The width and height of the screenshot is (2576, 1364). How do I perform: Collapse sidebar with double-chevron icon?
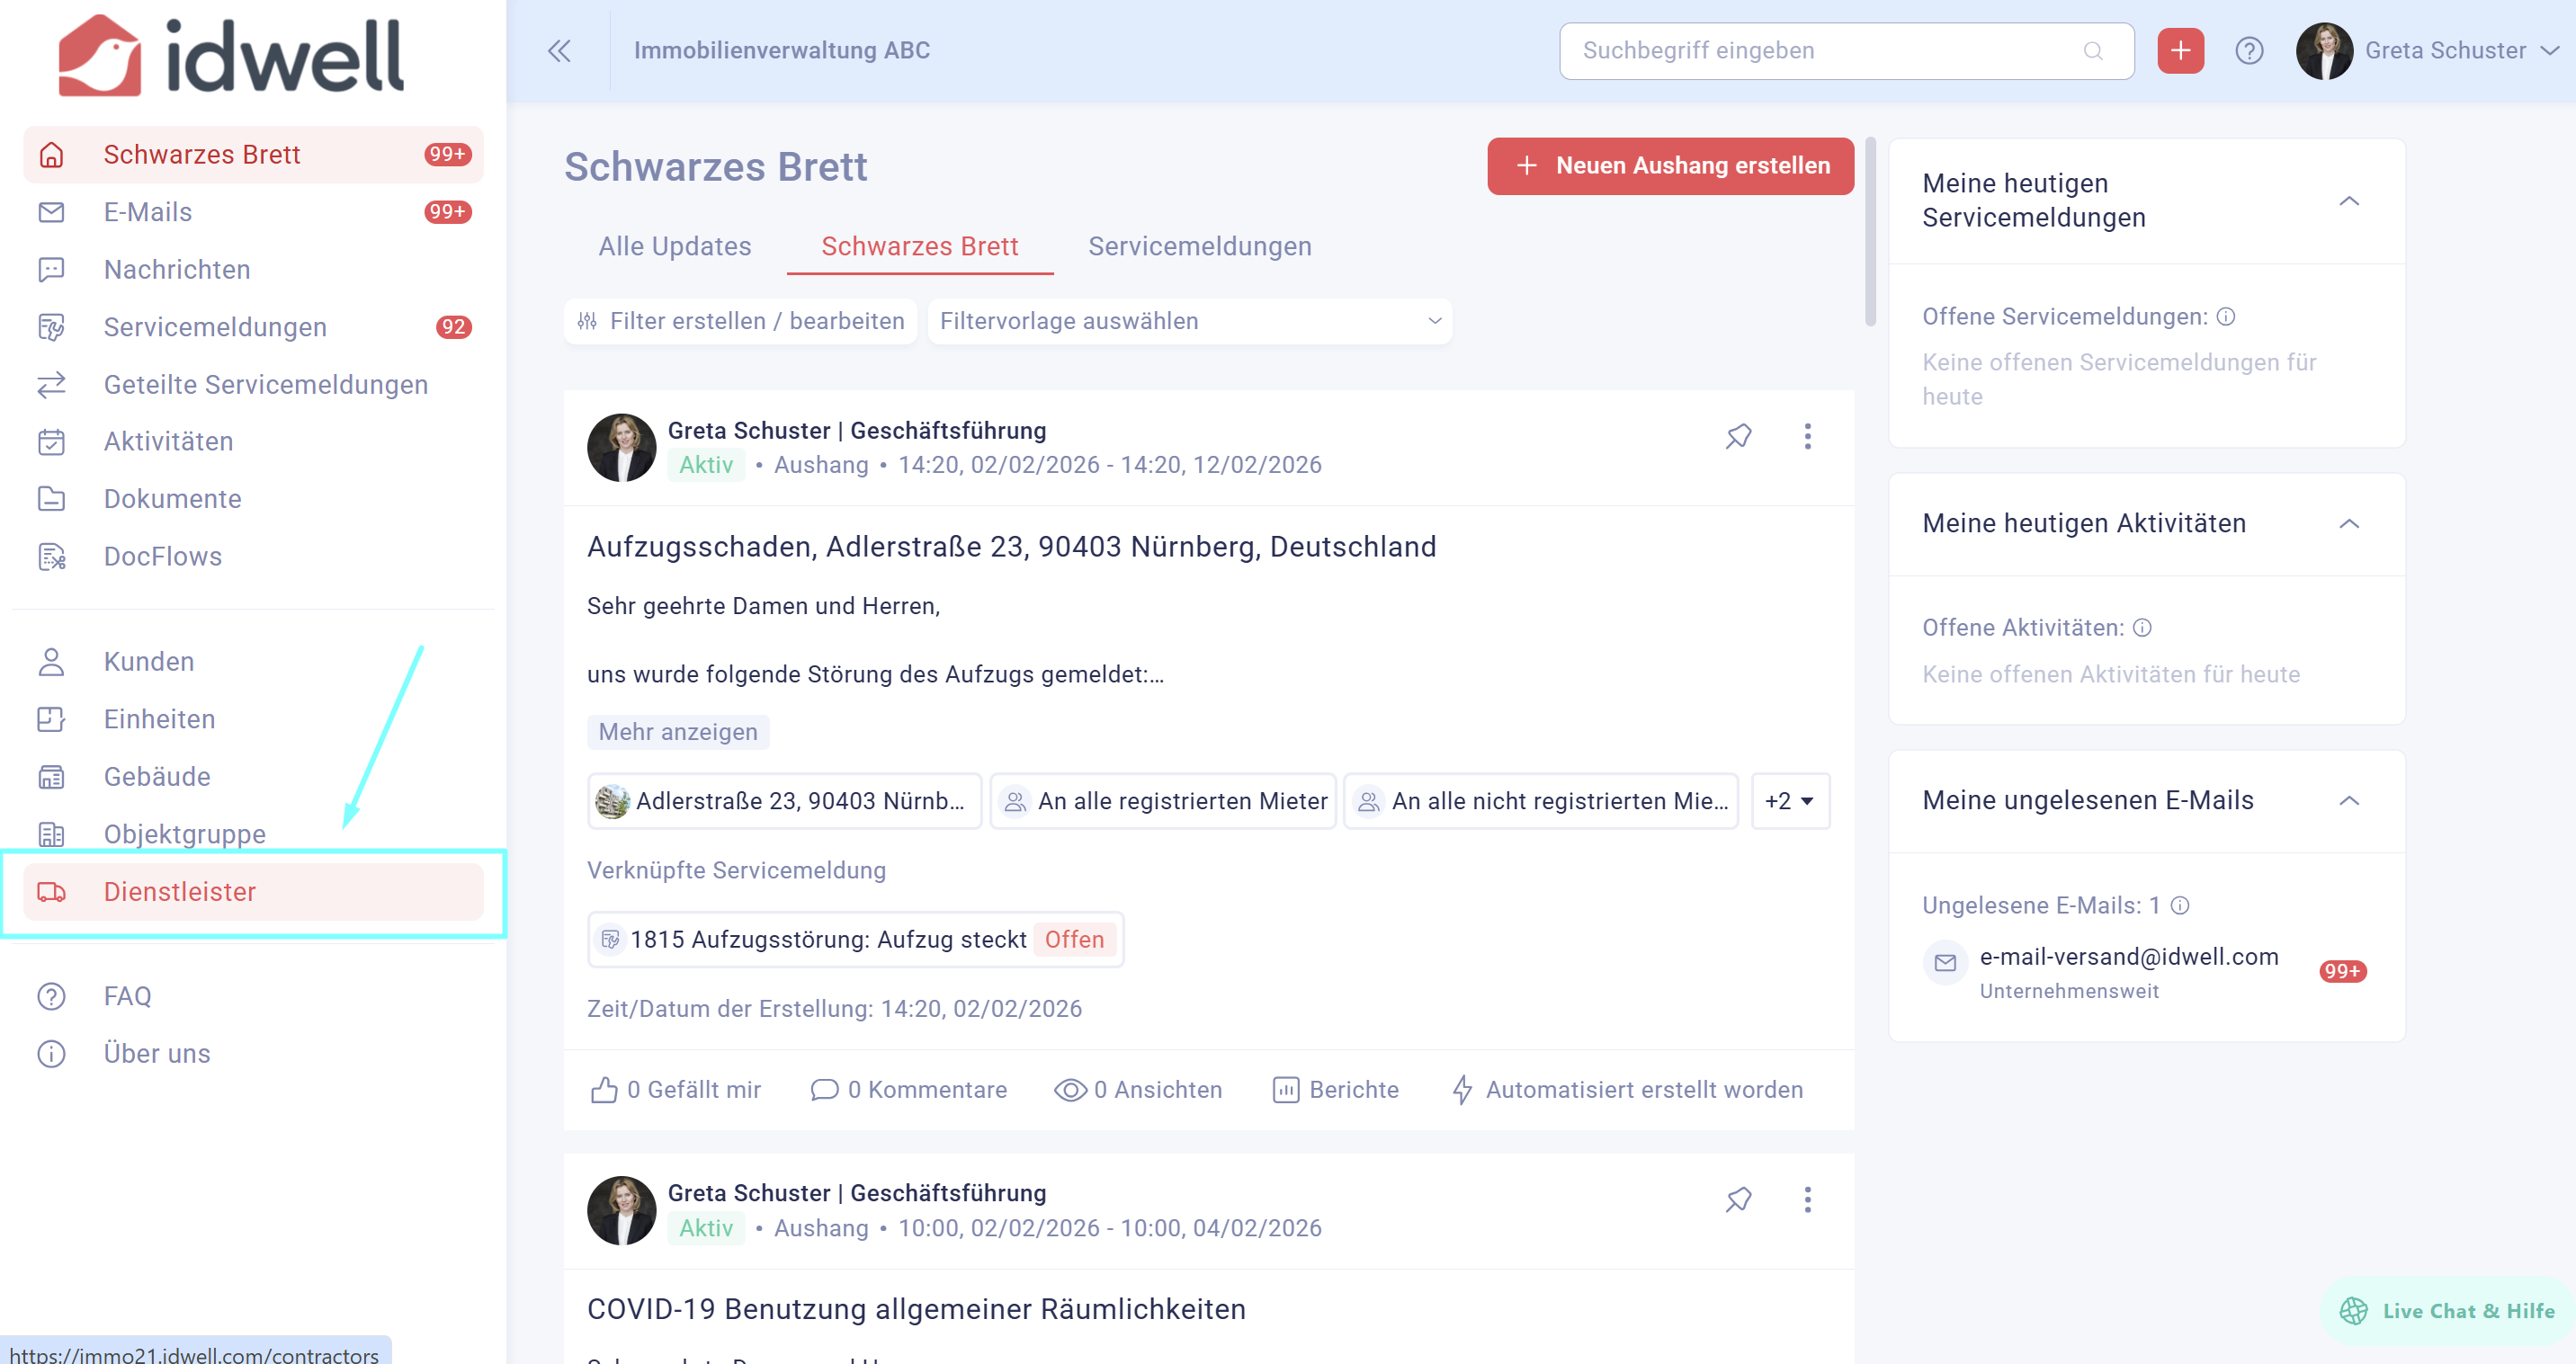(559, 51)
